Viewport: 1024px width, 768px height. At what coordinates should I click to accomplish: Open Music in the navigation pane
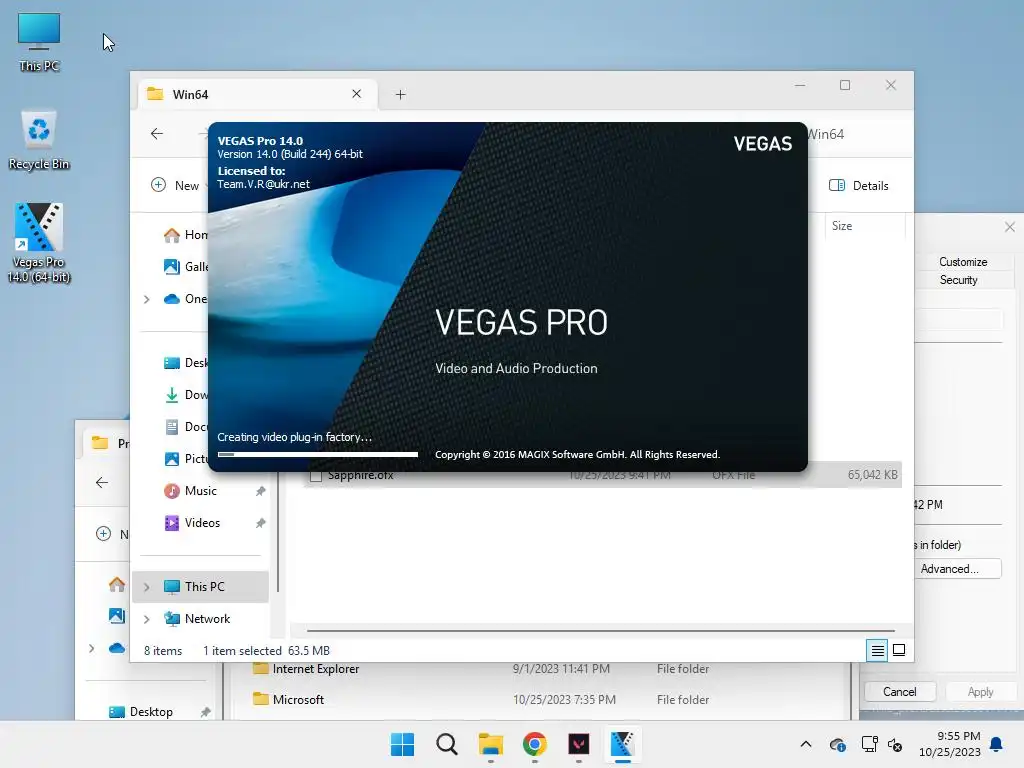click(200, 490)
